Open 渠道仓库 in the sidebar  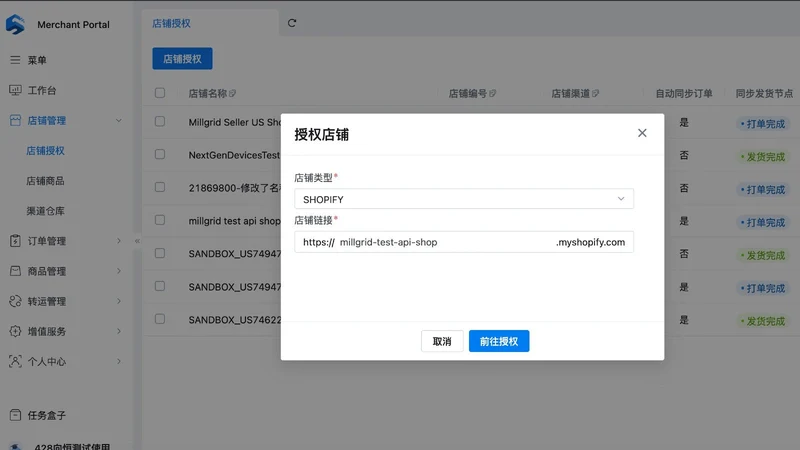45,211
